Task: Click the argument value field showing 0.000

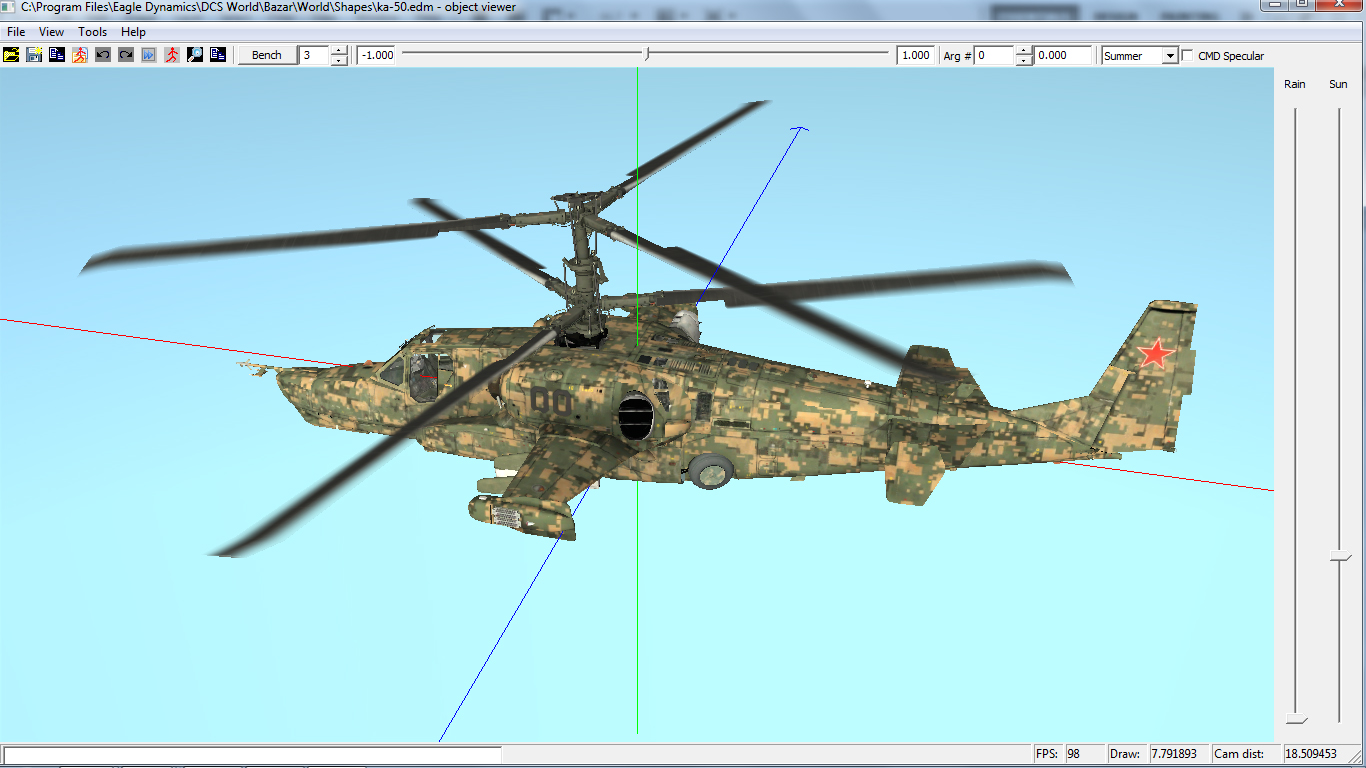Action: (1063, 56)
